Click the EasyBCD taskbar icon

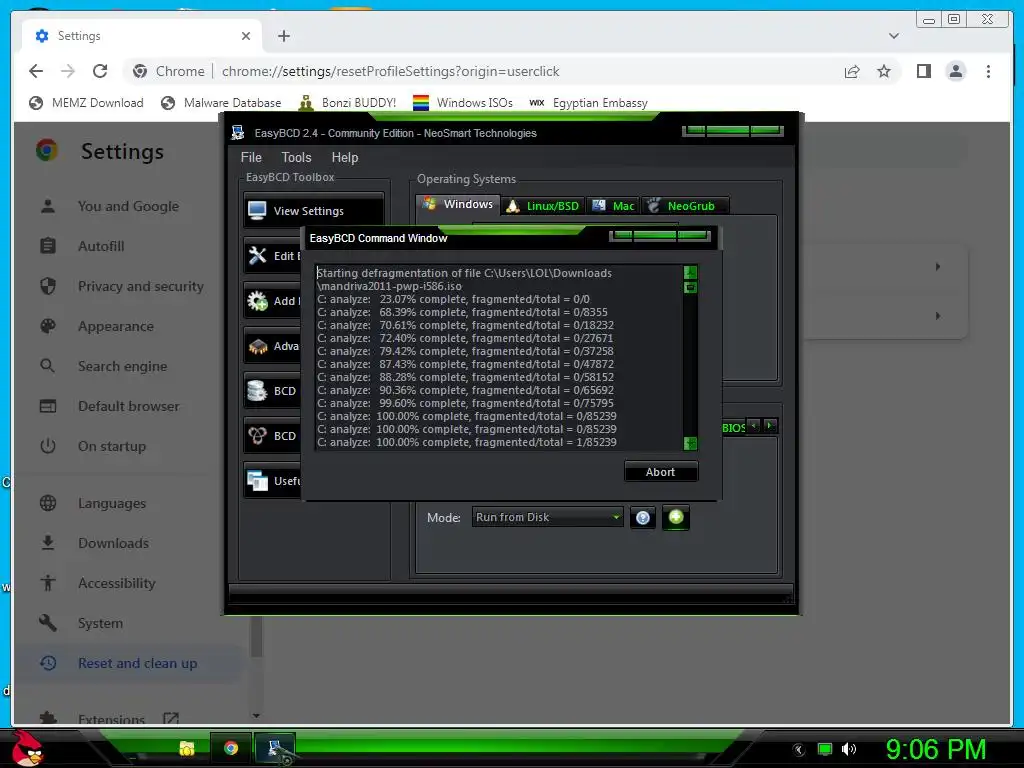[x=275, y=748]
